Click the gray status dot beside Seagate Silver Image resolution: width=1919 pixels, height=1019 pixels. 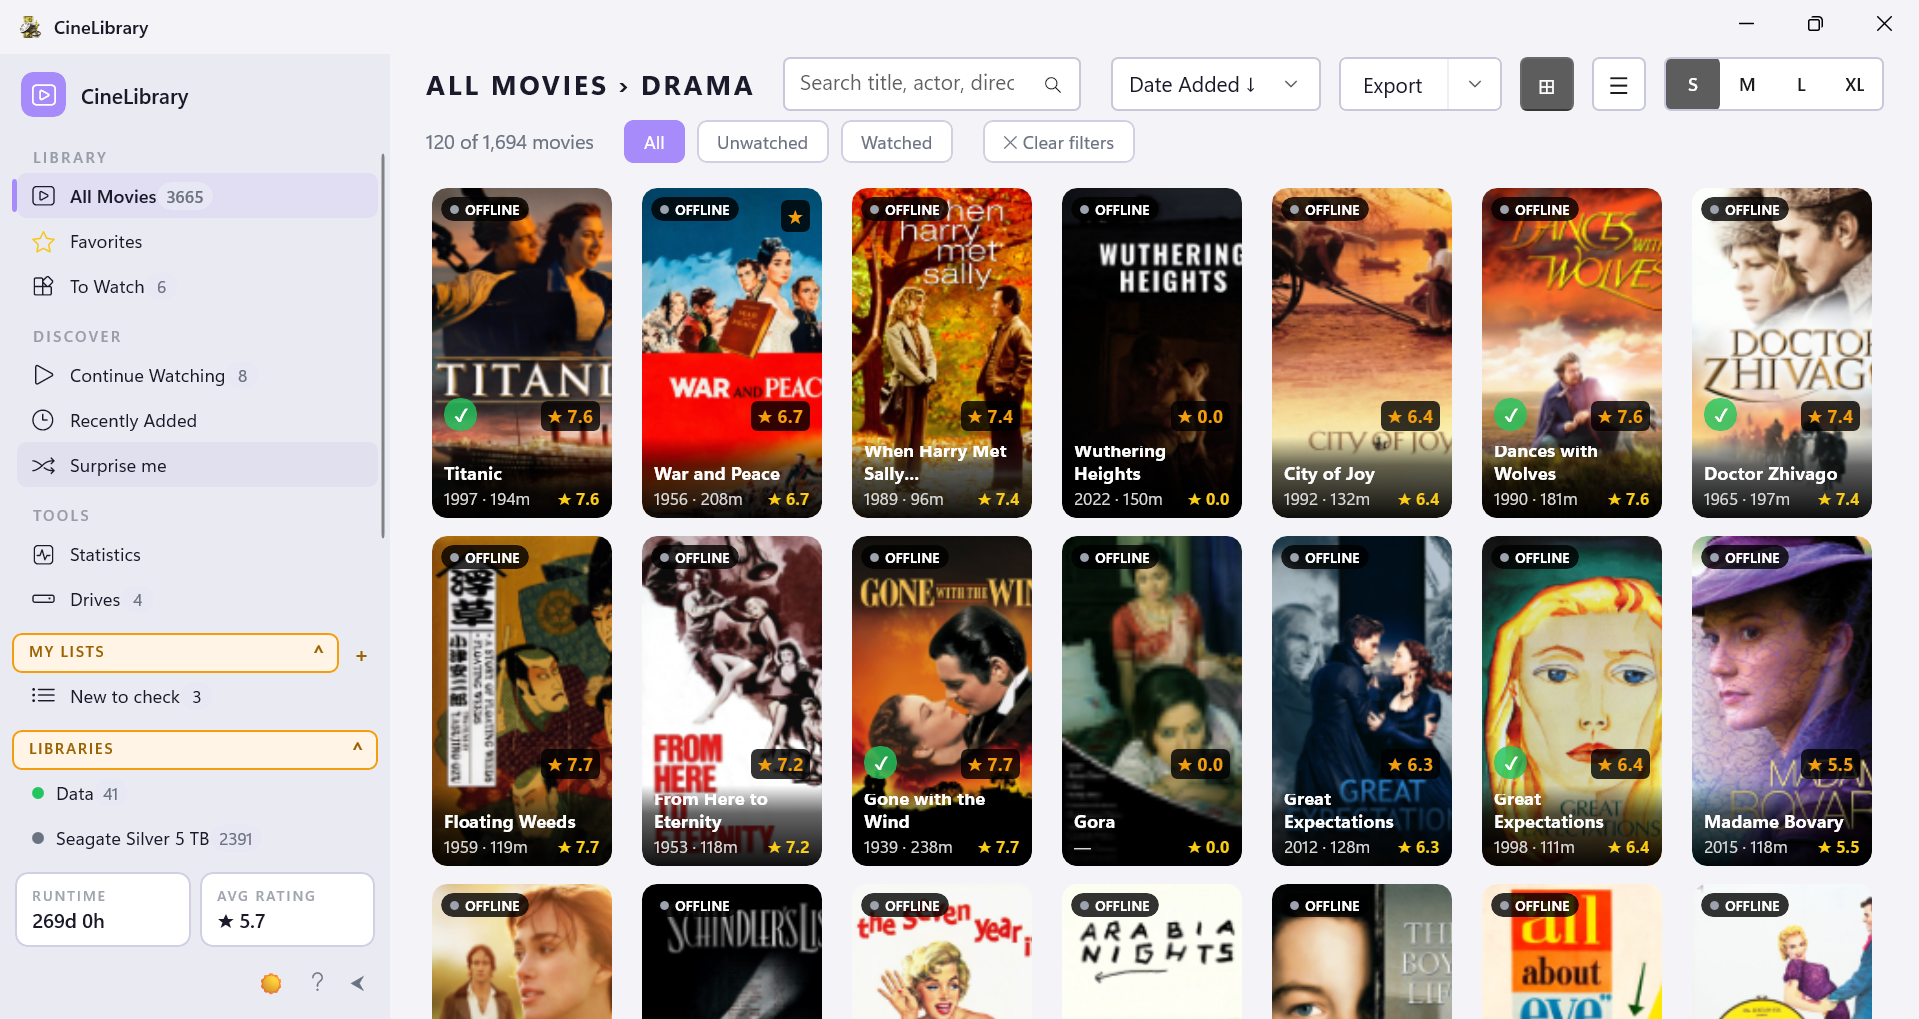tap(38, 839)
